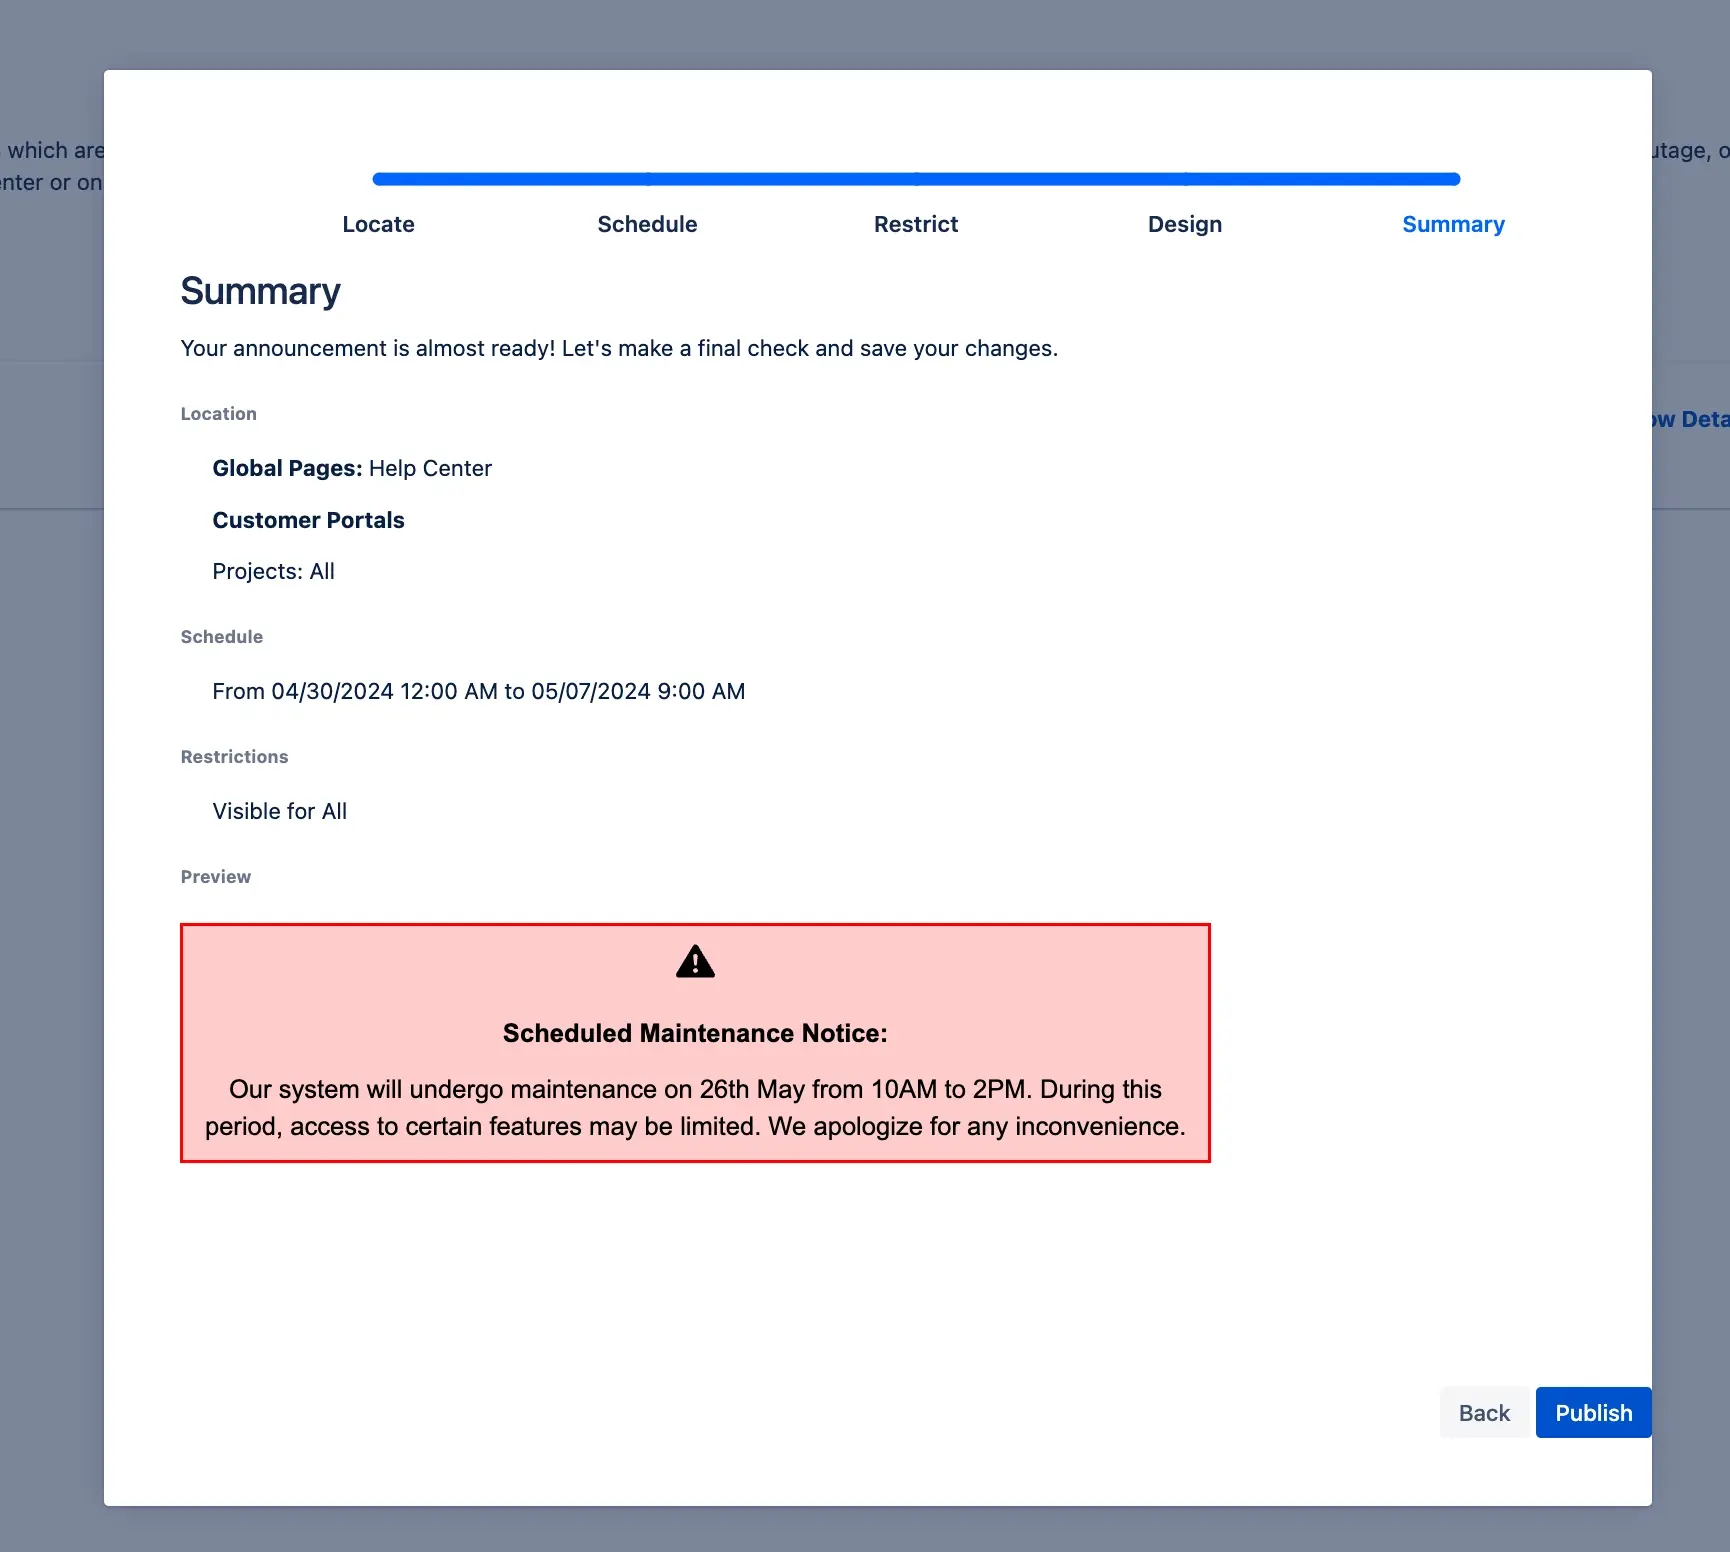Click the Location section label

[x=218, y=414]
